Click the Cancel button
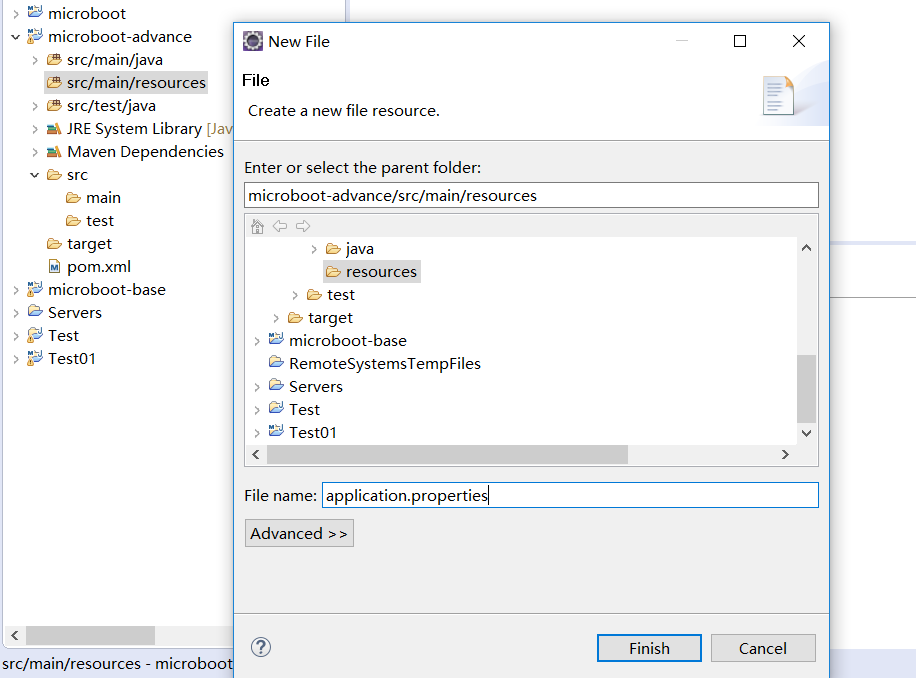This screenshot has width=916, height=678. pyautogui.click(x=763, y=648)
